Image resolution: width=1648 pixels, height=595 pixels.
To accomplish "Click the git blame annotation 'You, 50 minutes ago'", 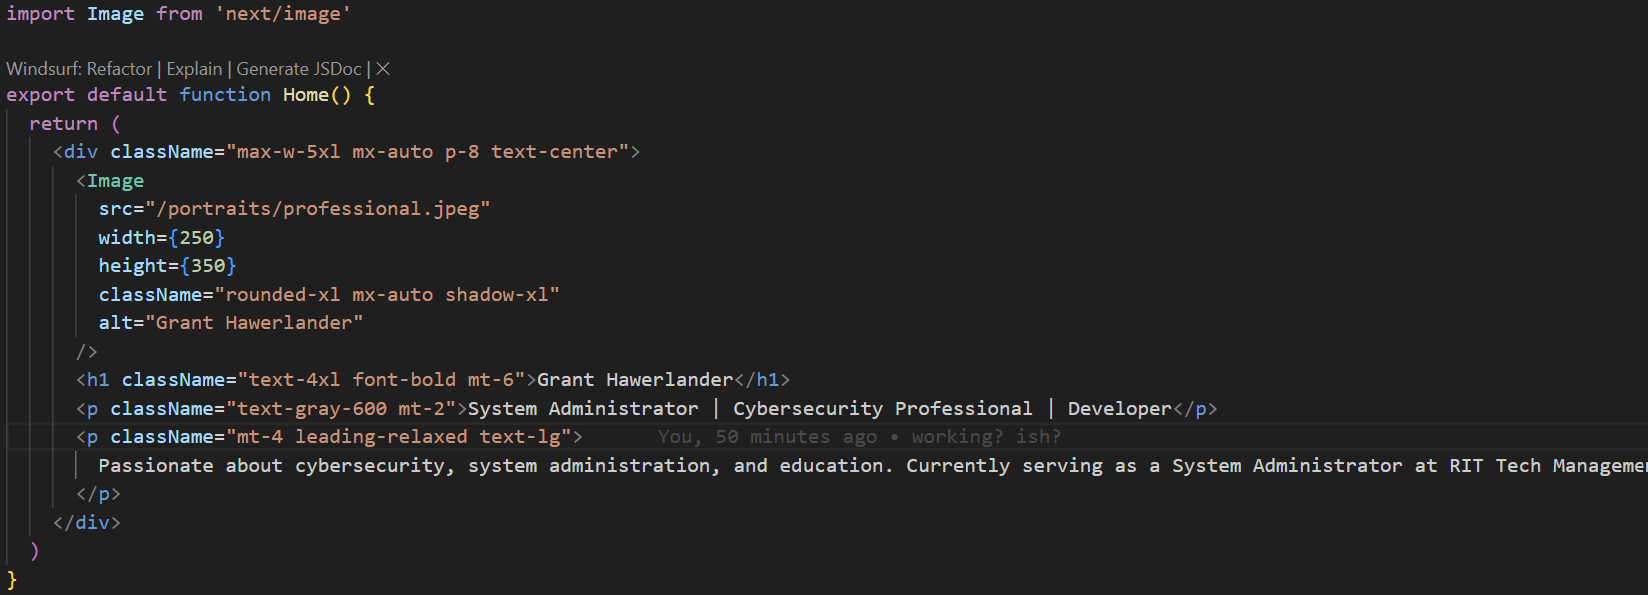I will pyautogui.click(x=767, y=437).
